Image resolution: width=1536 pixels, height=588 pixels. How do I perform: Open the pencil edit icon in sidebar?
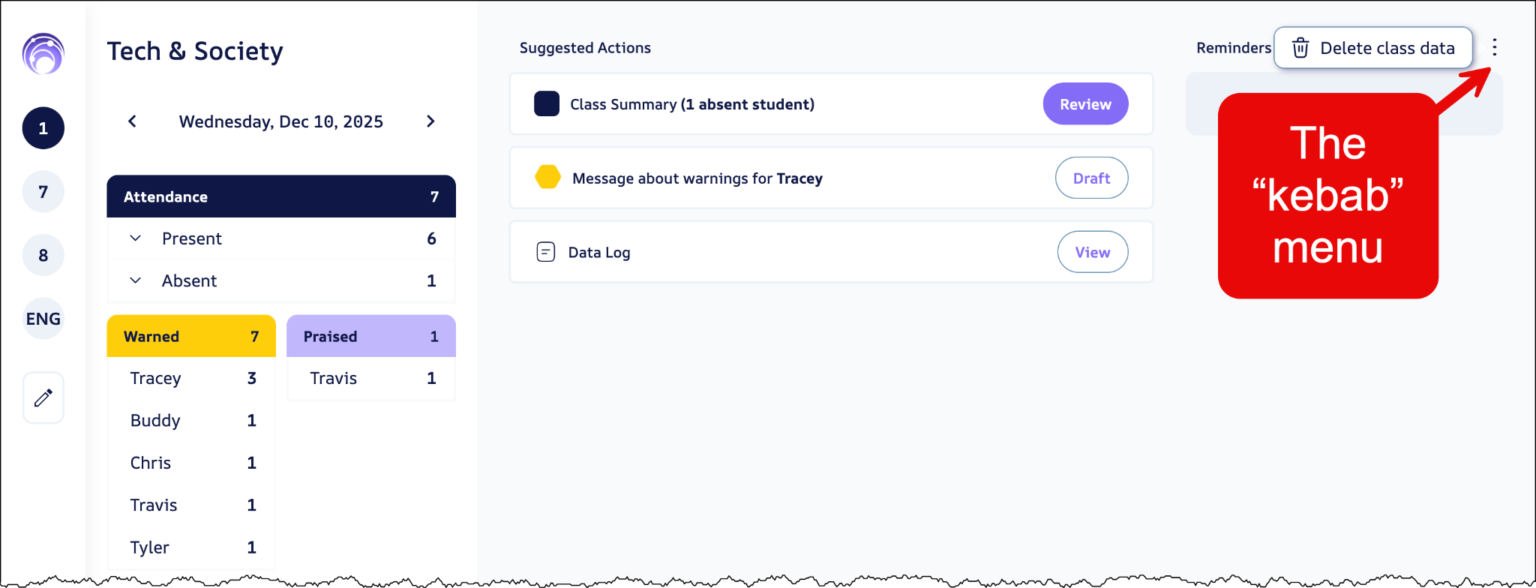click(43, 398)
